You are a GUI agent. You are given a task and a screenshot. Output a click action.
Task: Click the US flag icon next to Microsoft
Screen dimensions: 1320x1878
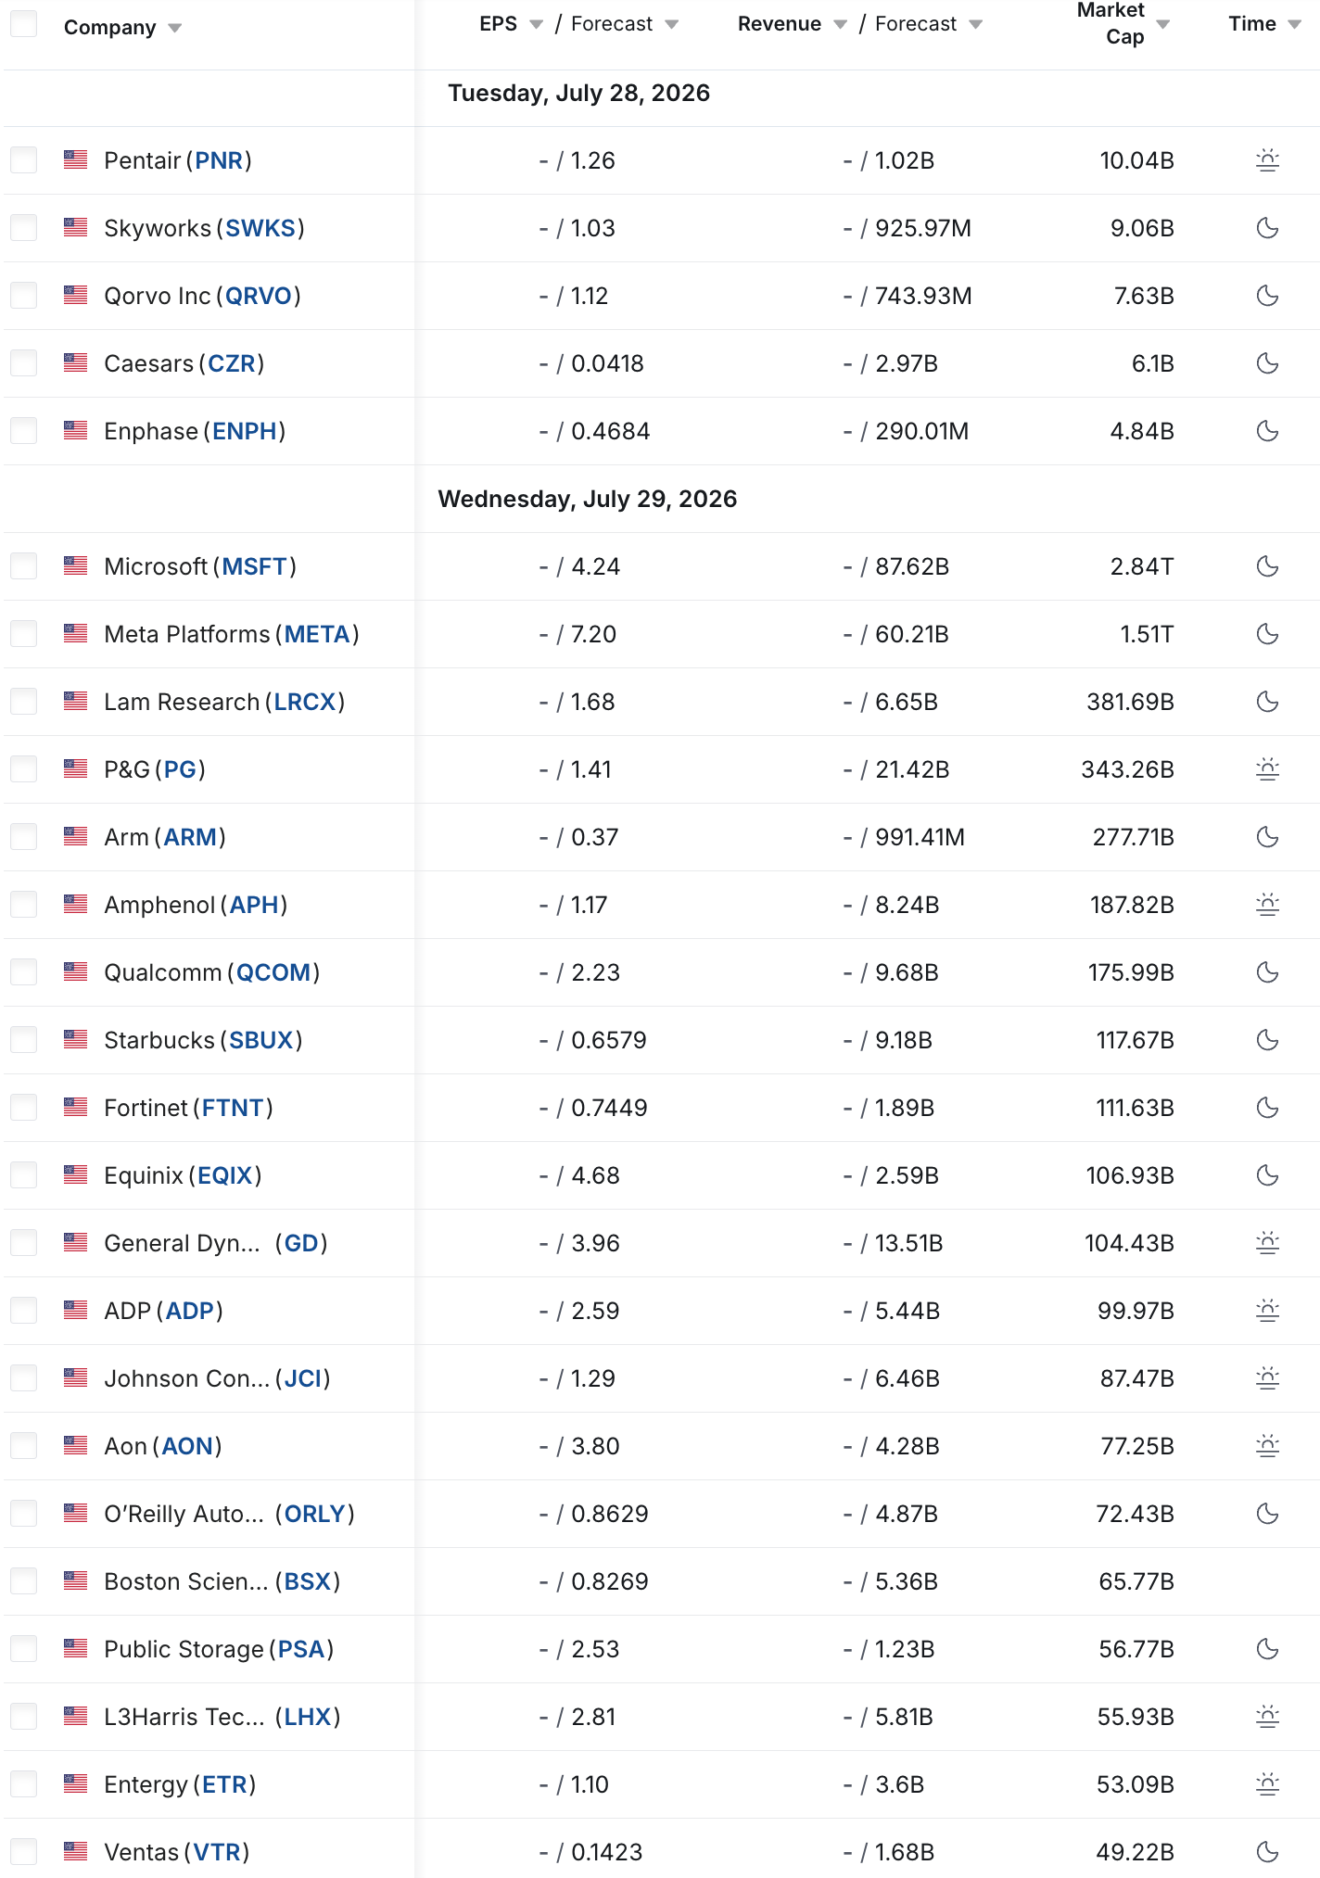[x=75, y=566]
